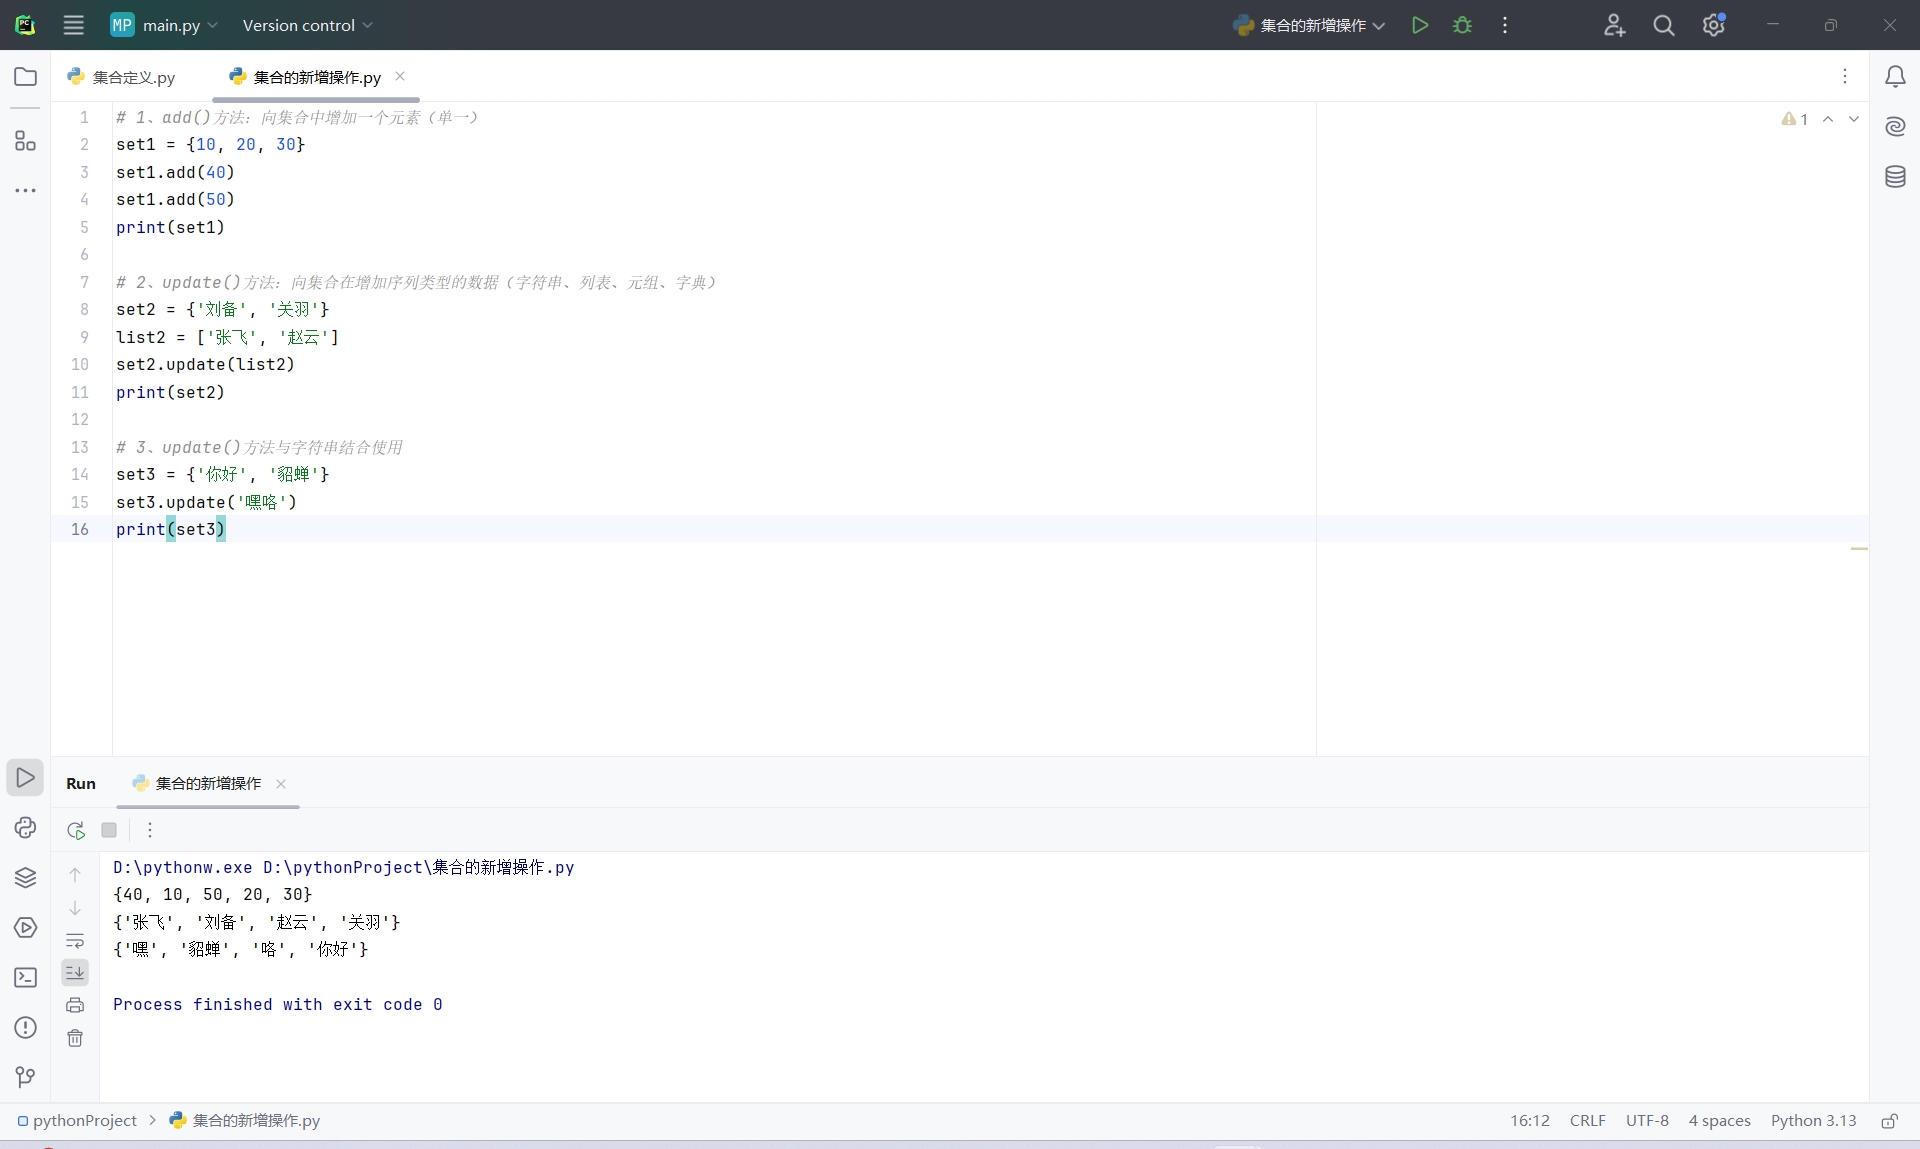
Task: Run the current script with the green play icon
Action: (x=1419, y=25)
